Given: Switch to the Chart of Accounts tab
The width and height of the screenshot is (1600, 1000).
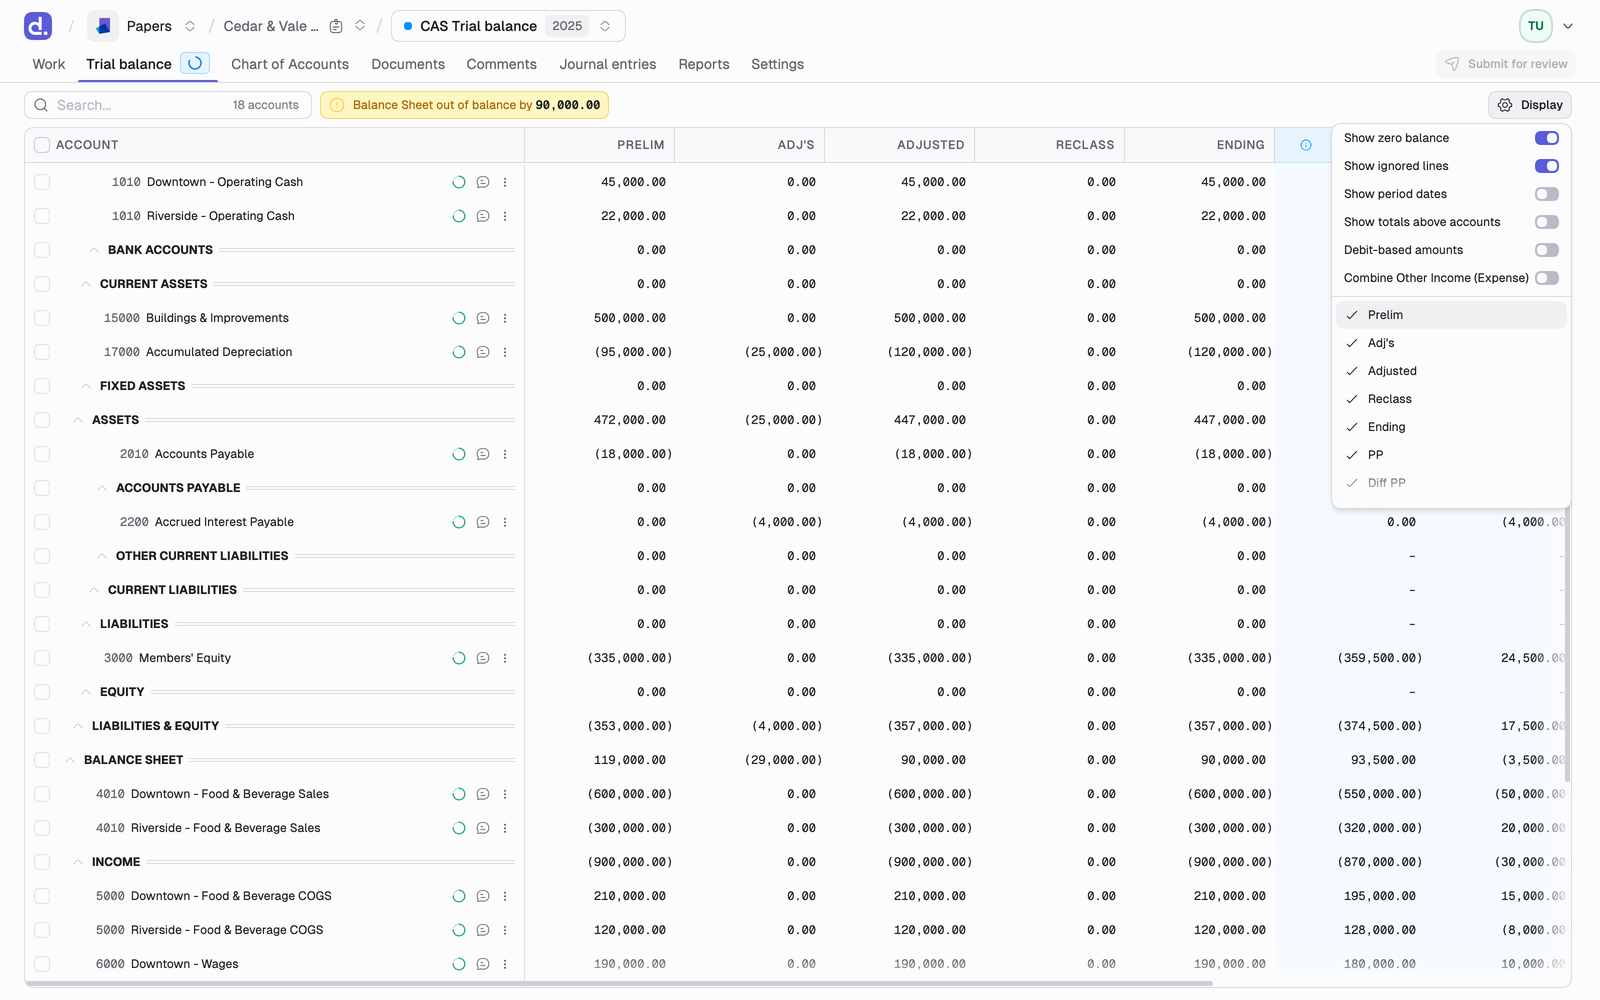Looking at the screenshot, I should (x=290, y=64).
